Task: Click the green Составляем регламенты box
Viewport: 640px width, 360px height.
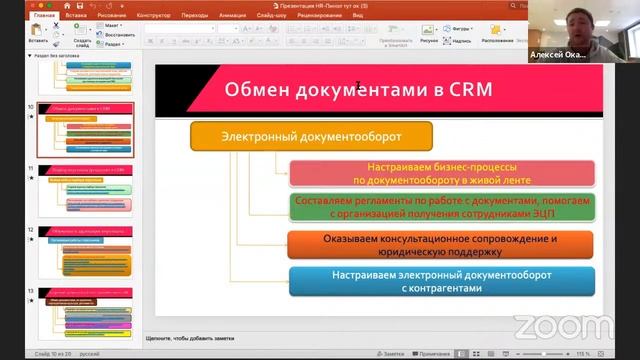Action: (x=442, y=207)
